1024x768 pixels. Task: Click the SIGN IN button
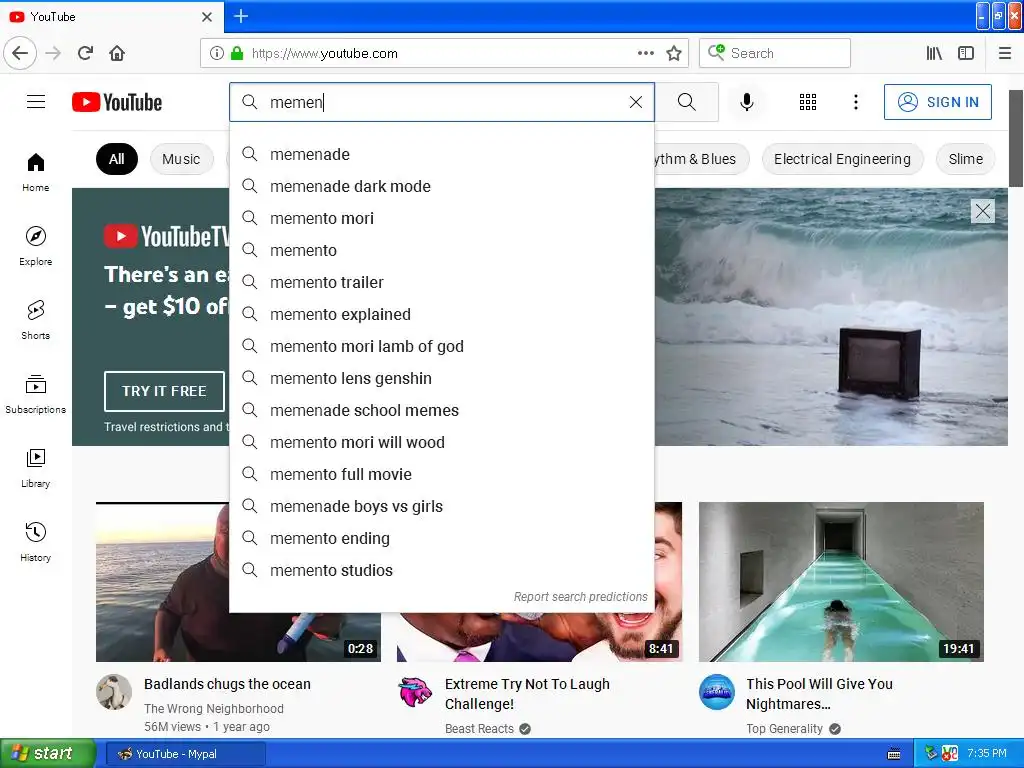938,102
